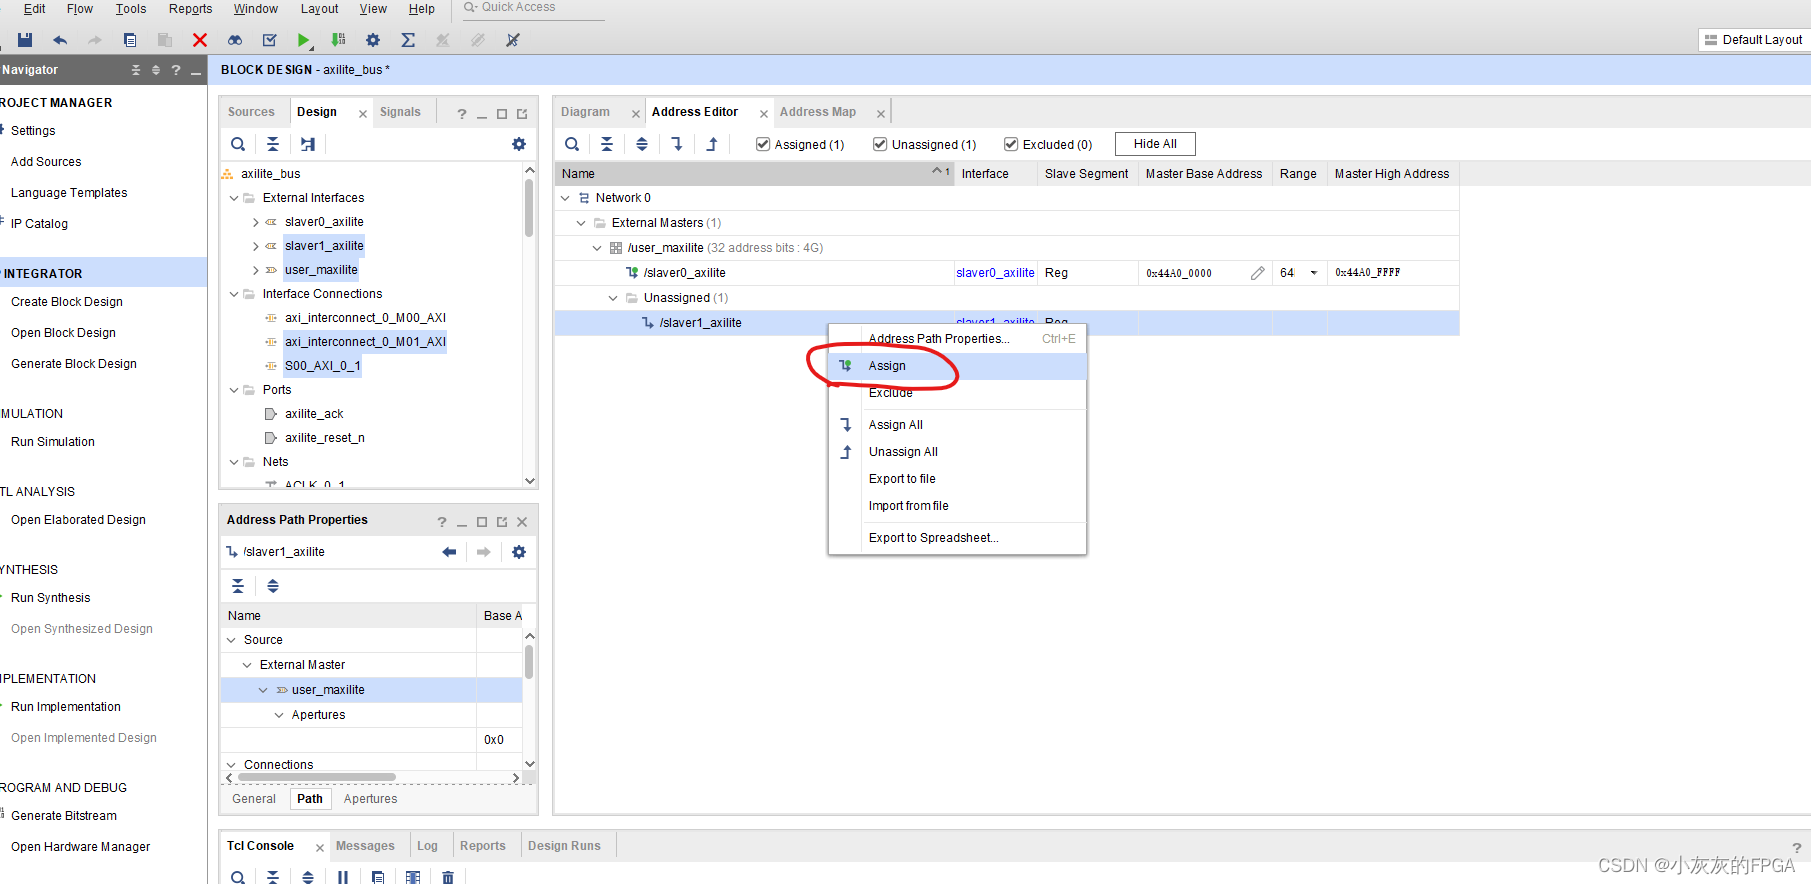Search in the Address Editor toolbar

tap(572, 144)
